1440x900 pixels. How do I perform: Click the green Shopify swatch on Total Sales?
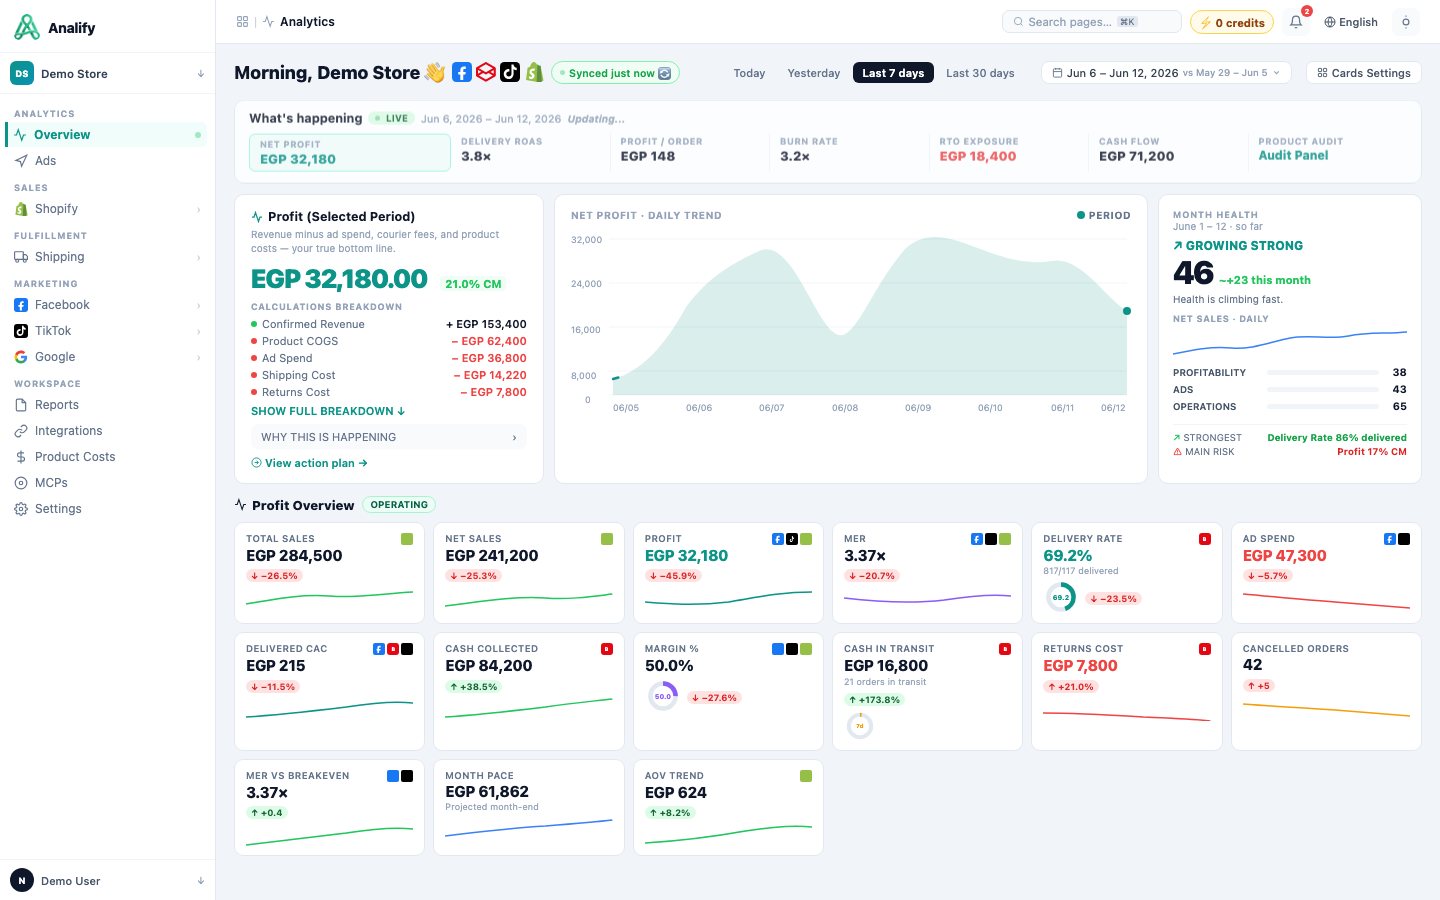click(x=407, y=539)
